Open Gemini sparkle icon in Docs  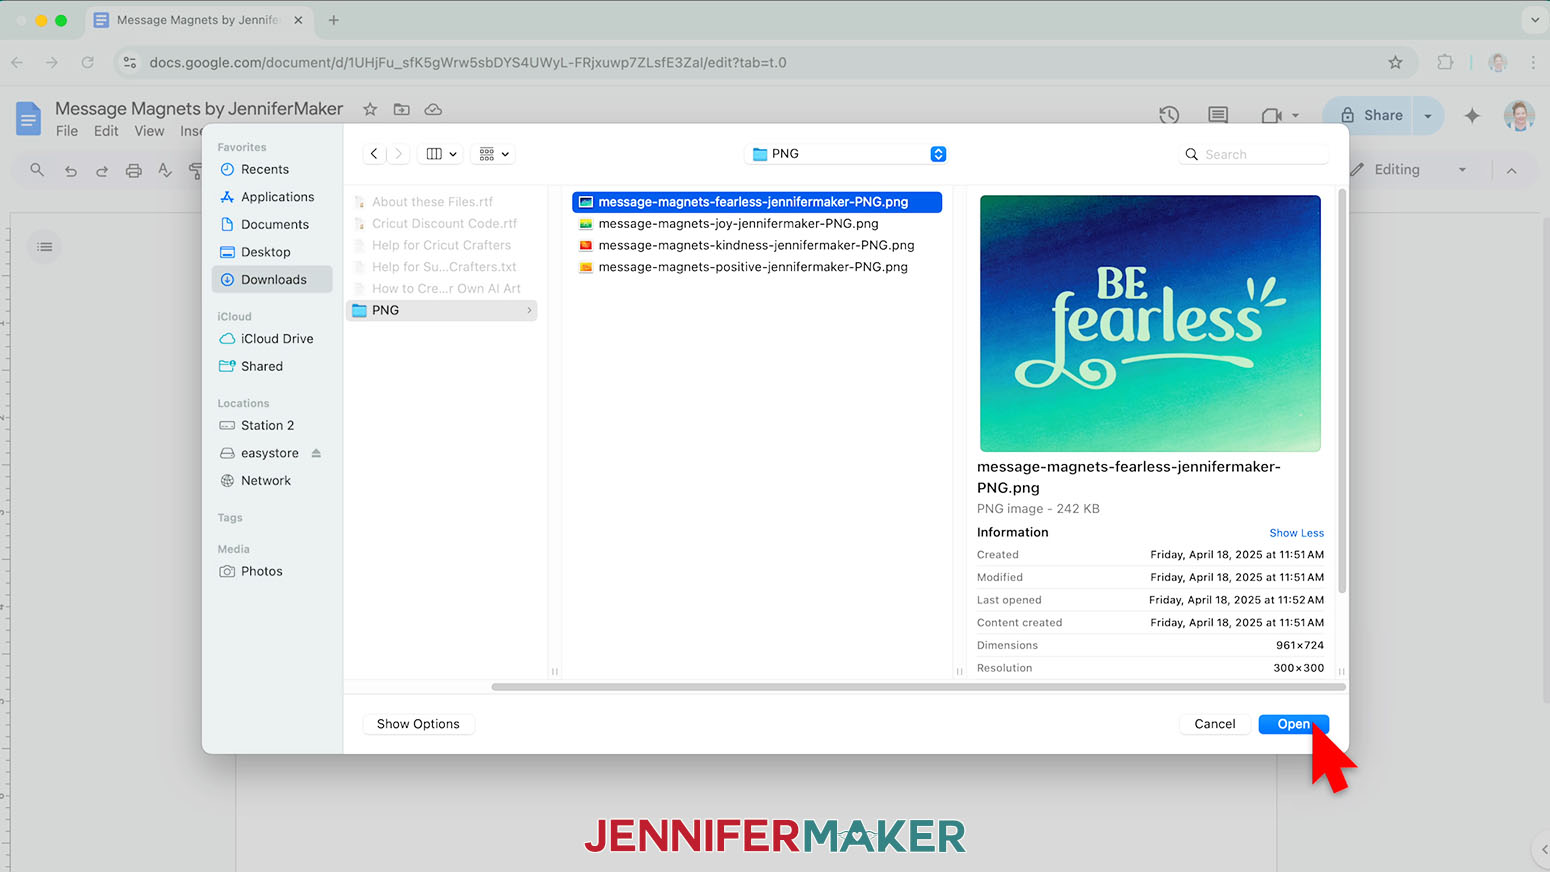[x=1472, y=115]
